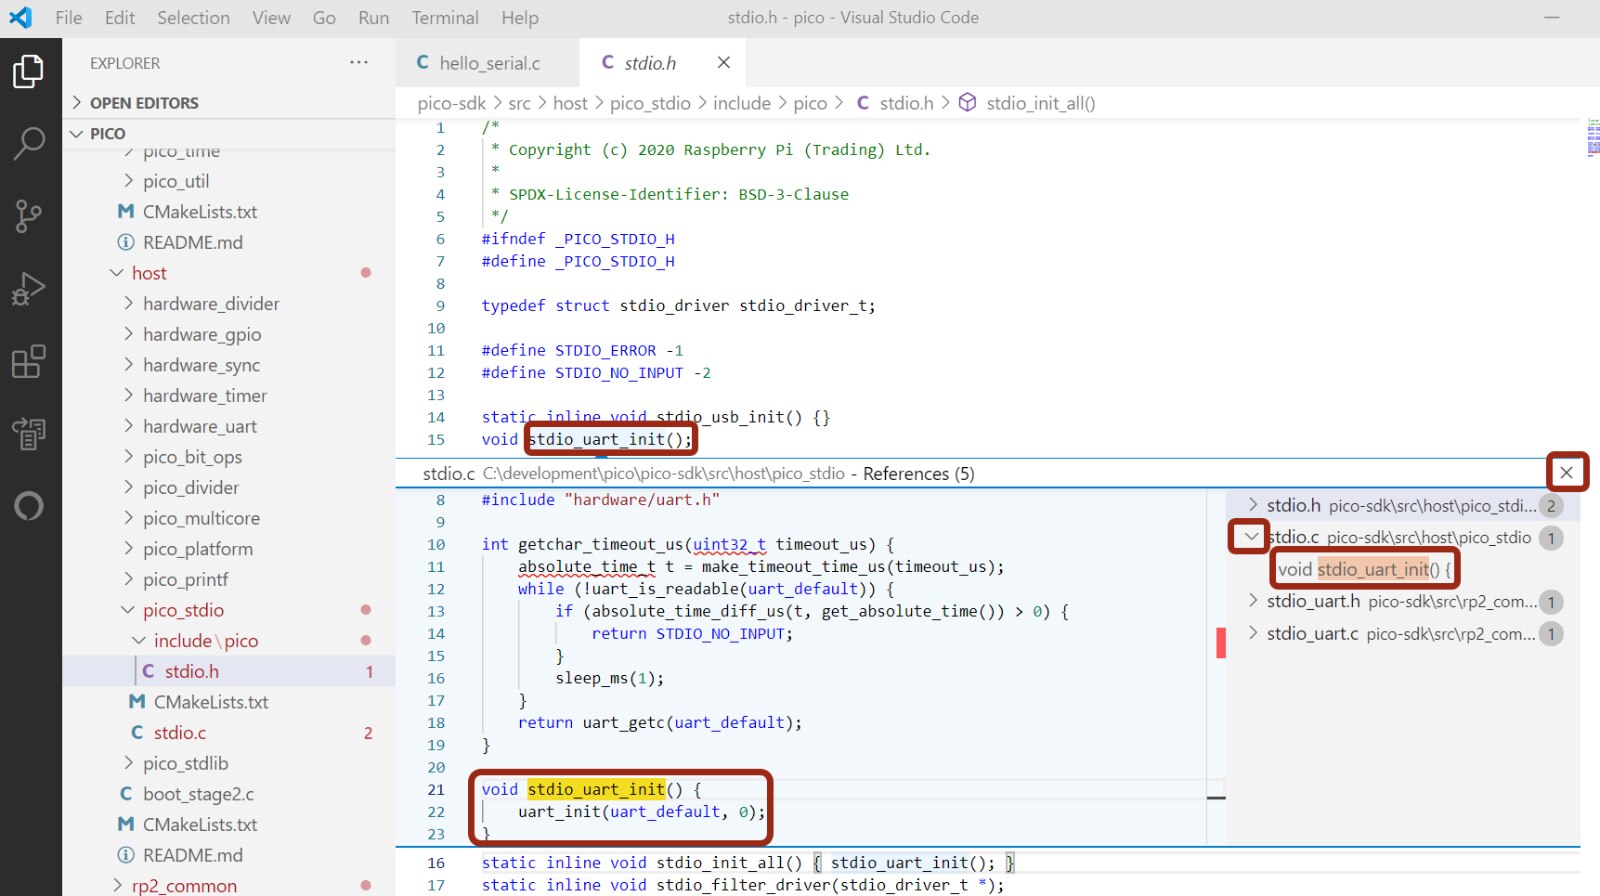Open Run and Debug view icon
The width and height of the screenshot is (1600, 896).
[x=28, y=289]
